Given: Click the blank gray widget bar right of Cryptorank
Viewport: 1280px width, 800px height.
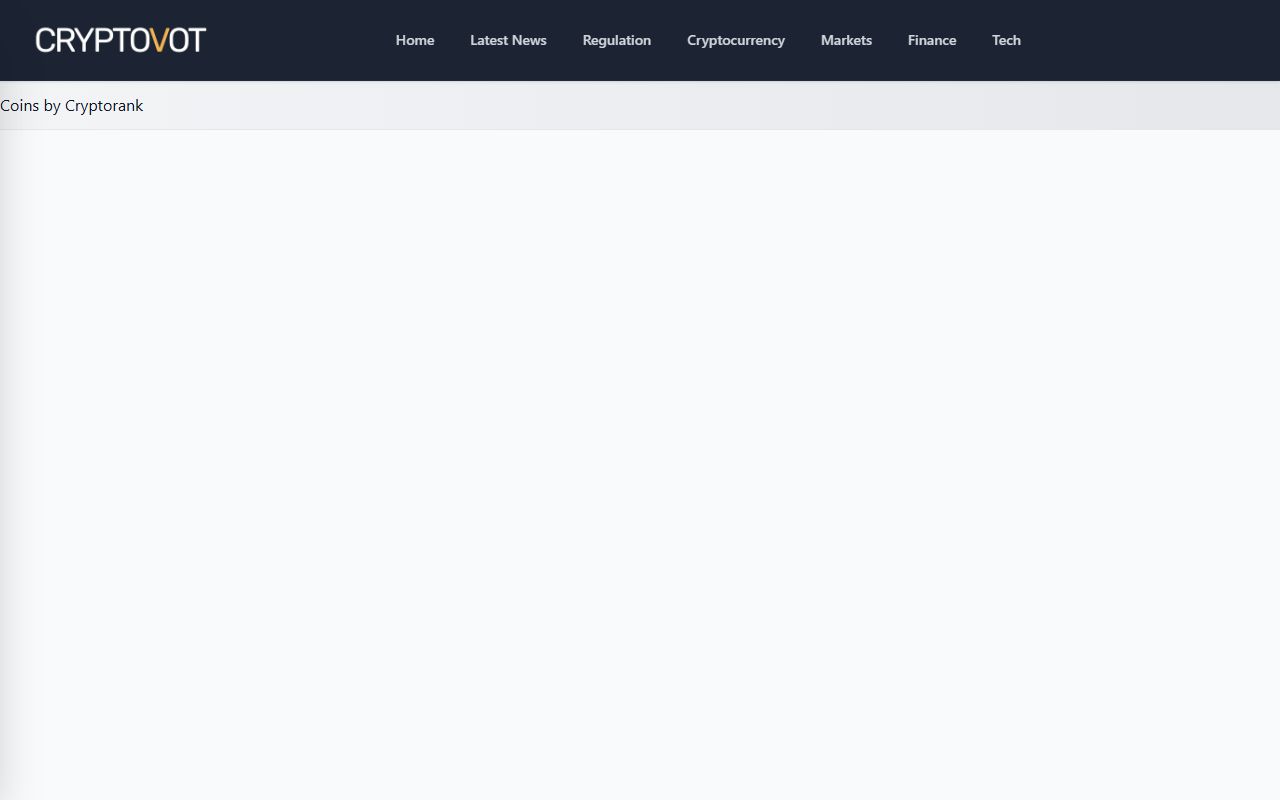Looking at the screenshot, I should 700,106.
